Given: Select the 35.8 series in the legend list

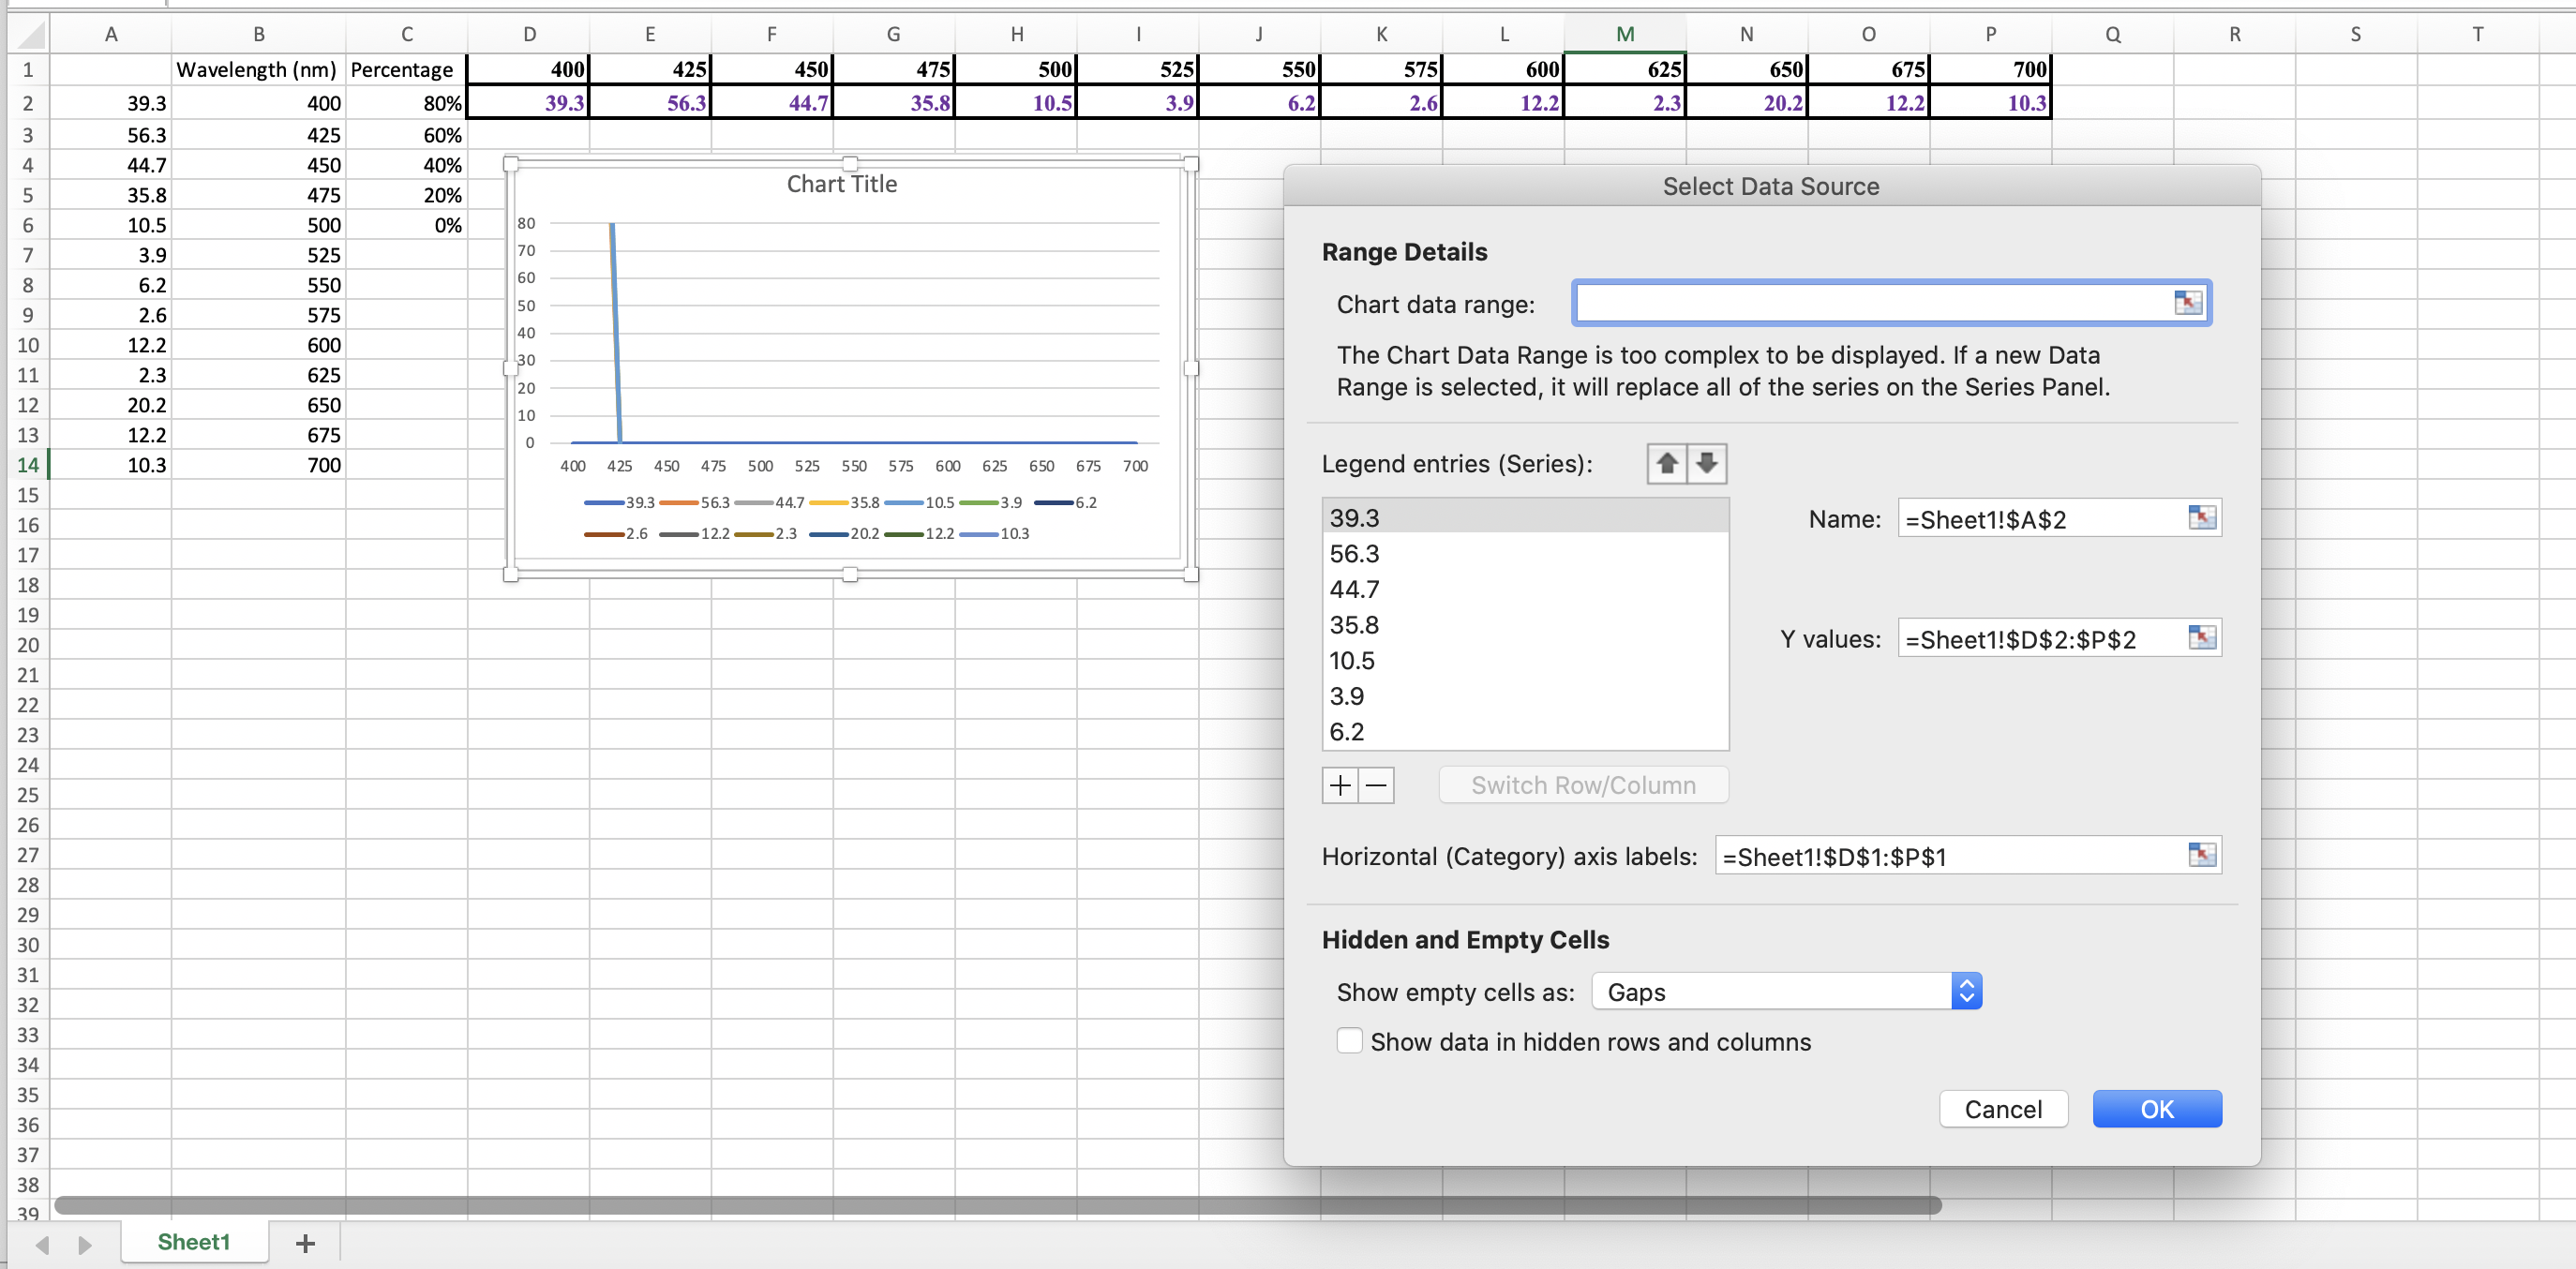Looking at the screenshot, I should pyautogui.click(x=1525, y=625).
